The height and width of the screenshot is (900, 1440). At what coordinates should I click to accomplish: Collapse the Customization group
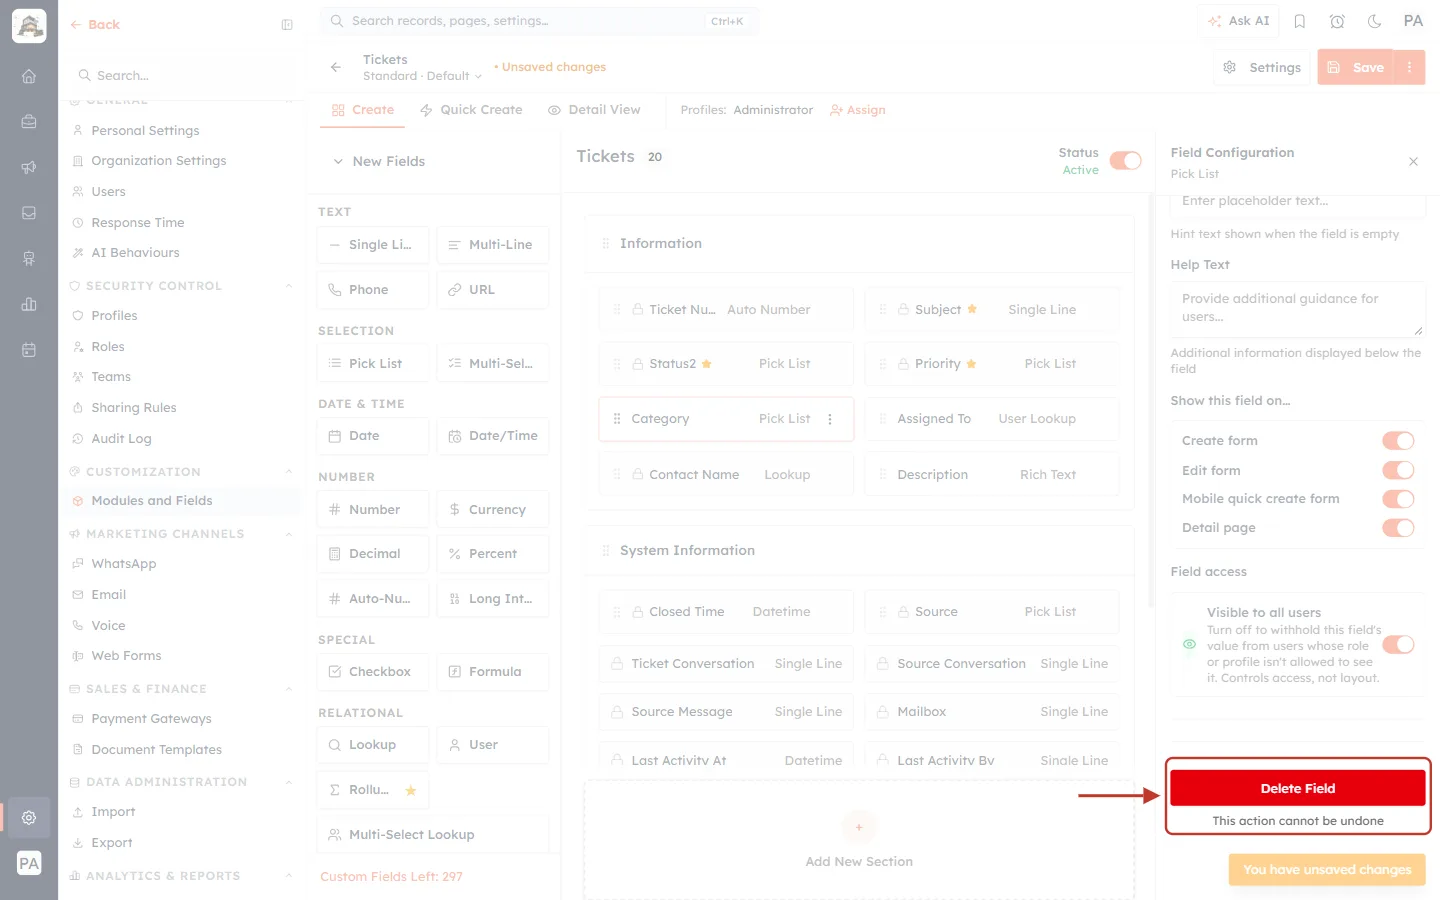point(289,472)
